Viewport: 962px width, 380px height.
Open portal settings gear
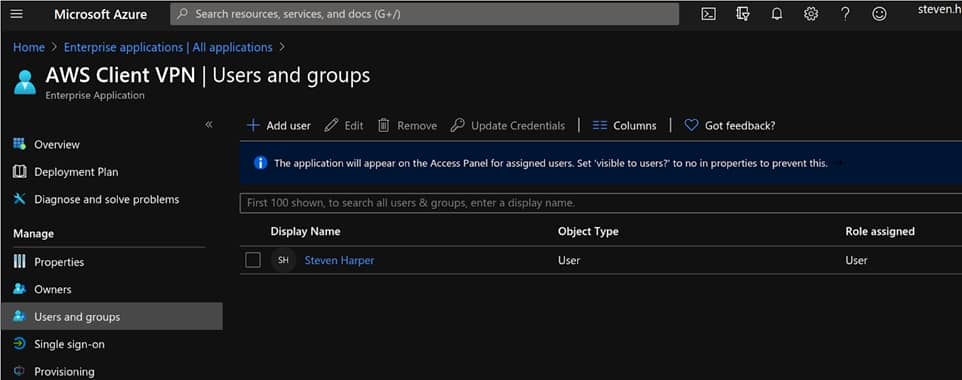pos(811,14)
